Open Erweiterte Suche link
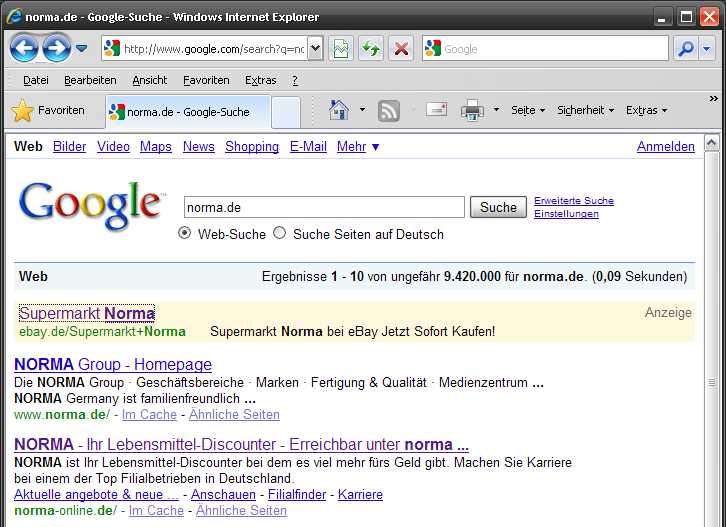The height and width of the screenshot is (527, 726). tap(574, 201)
